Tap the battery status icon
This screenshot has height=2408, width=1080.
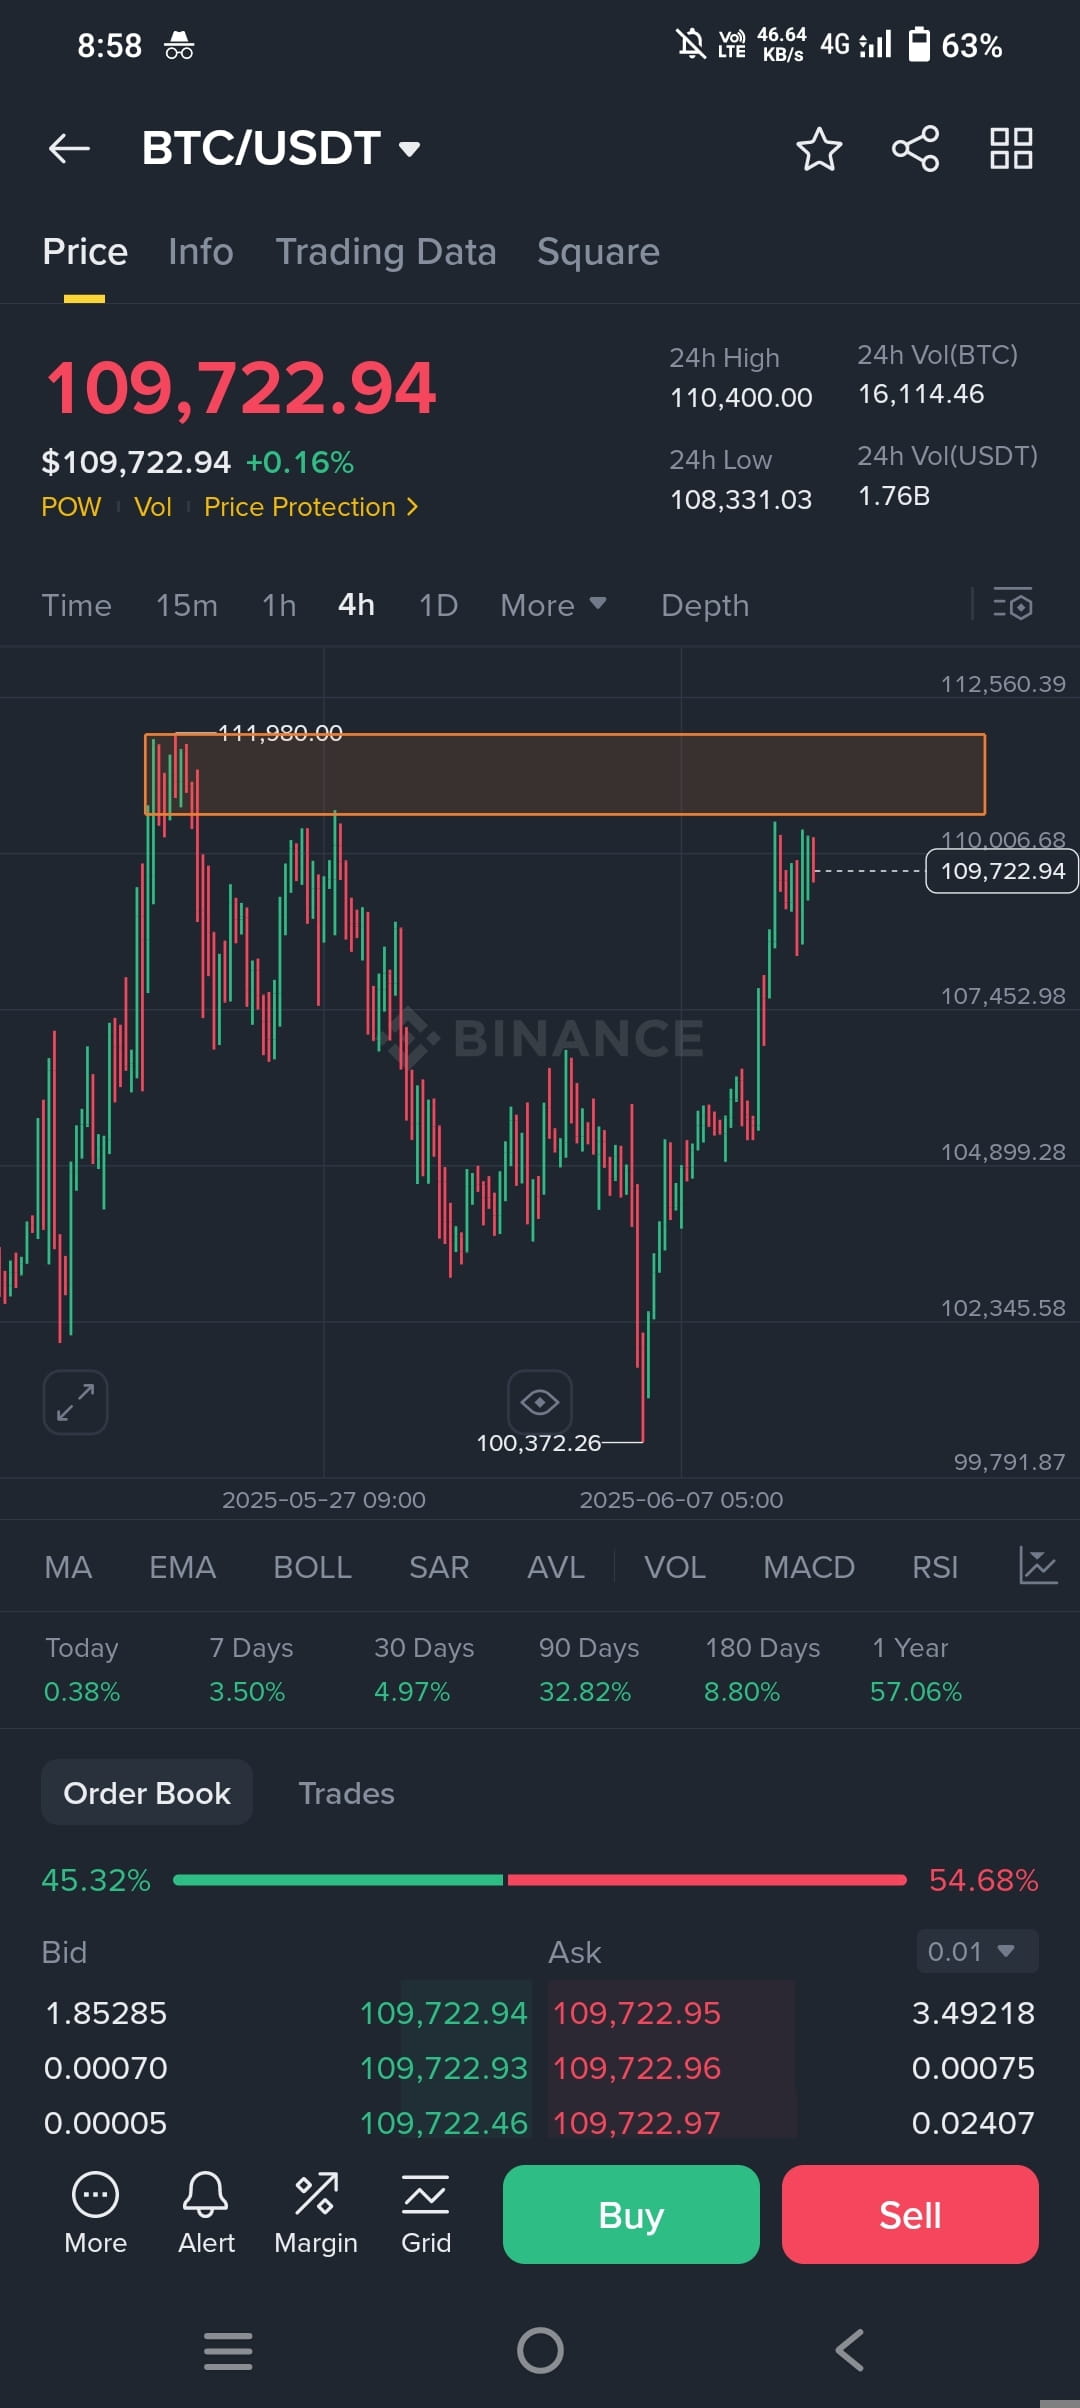[x=919, y=44]
